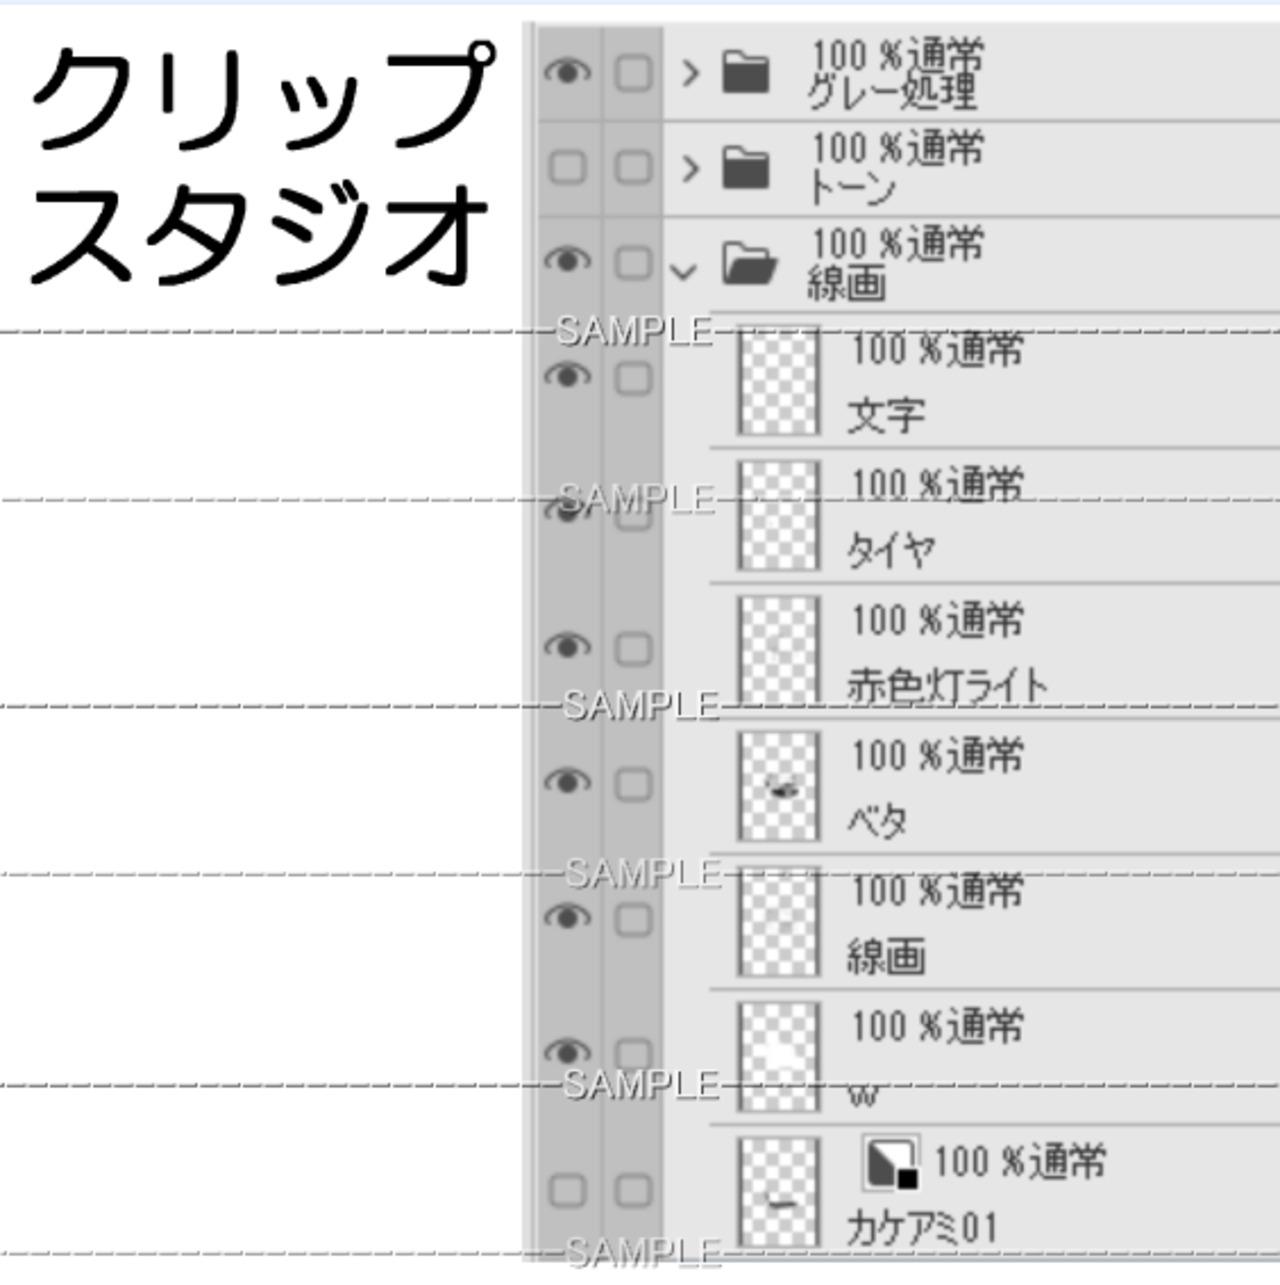Viewport: 1280px width, 1285px height.
Task: Hide the 文字 layer
Action: [567, 377]
